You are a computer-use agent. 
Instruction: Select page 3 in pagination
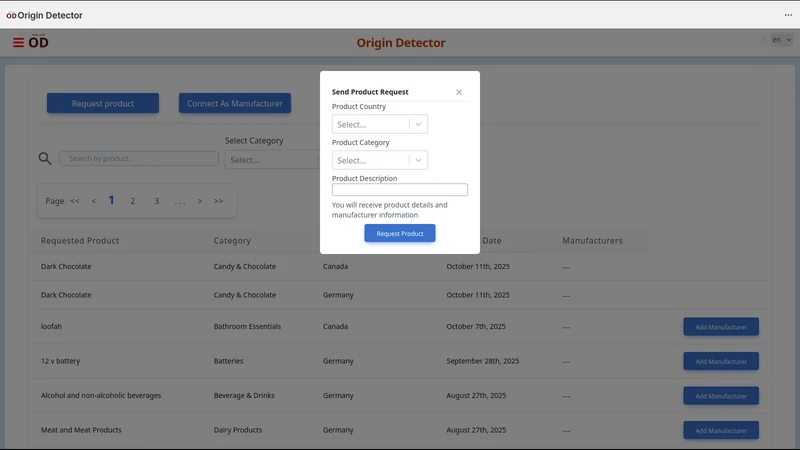pos(157,201)
